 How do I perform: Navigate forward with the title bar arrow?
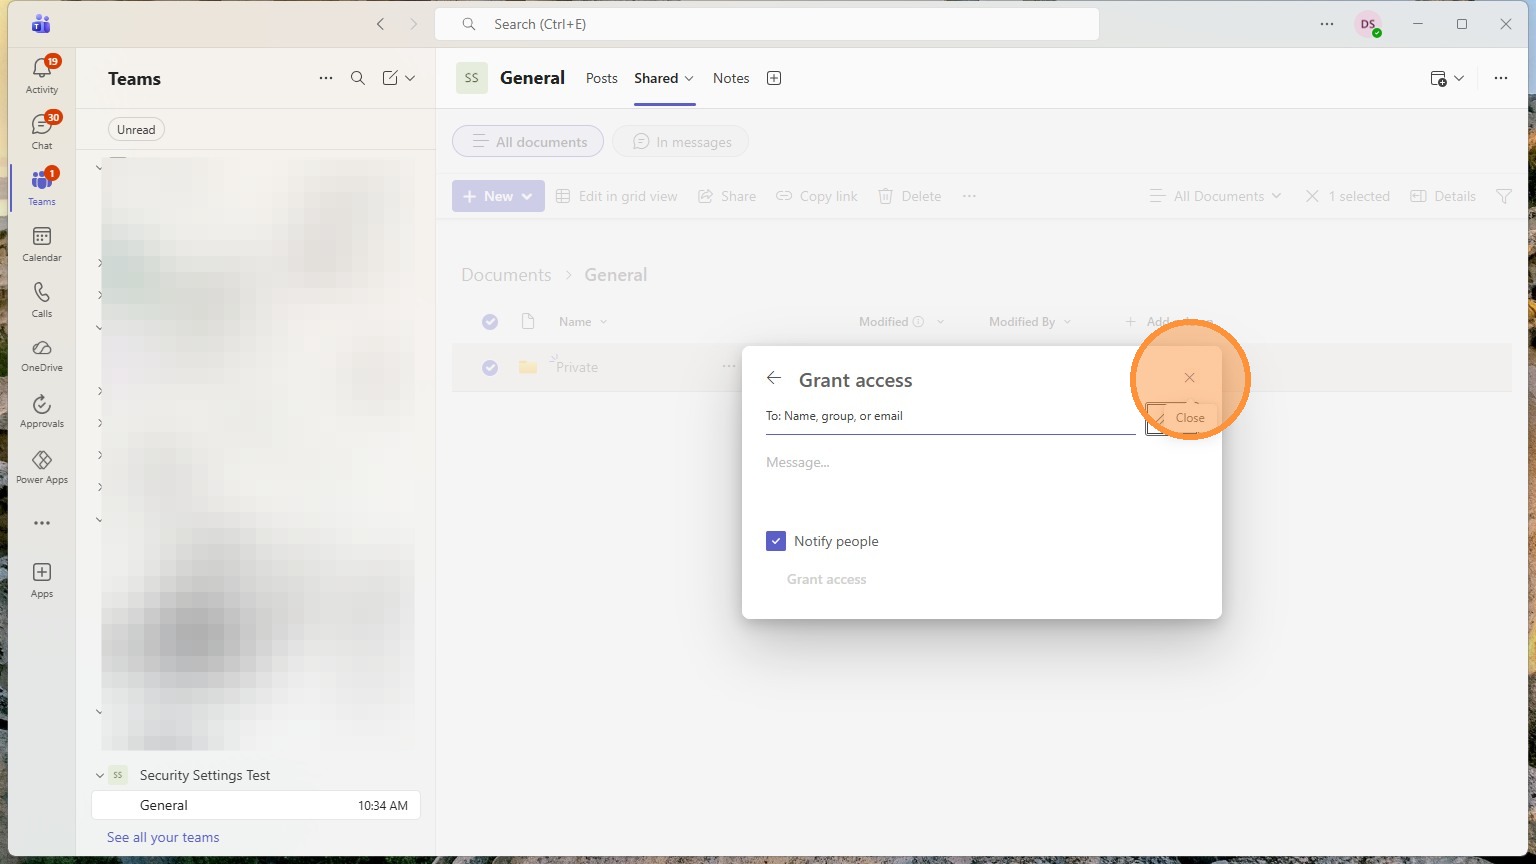414,24
